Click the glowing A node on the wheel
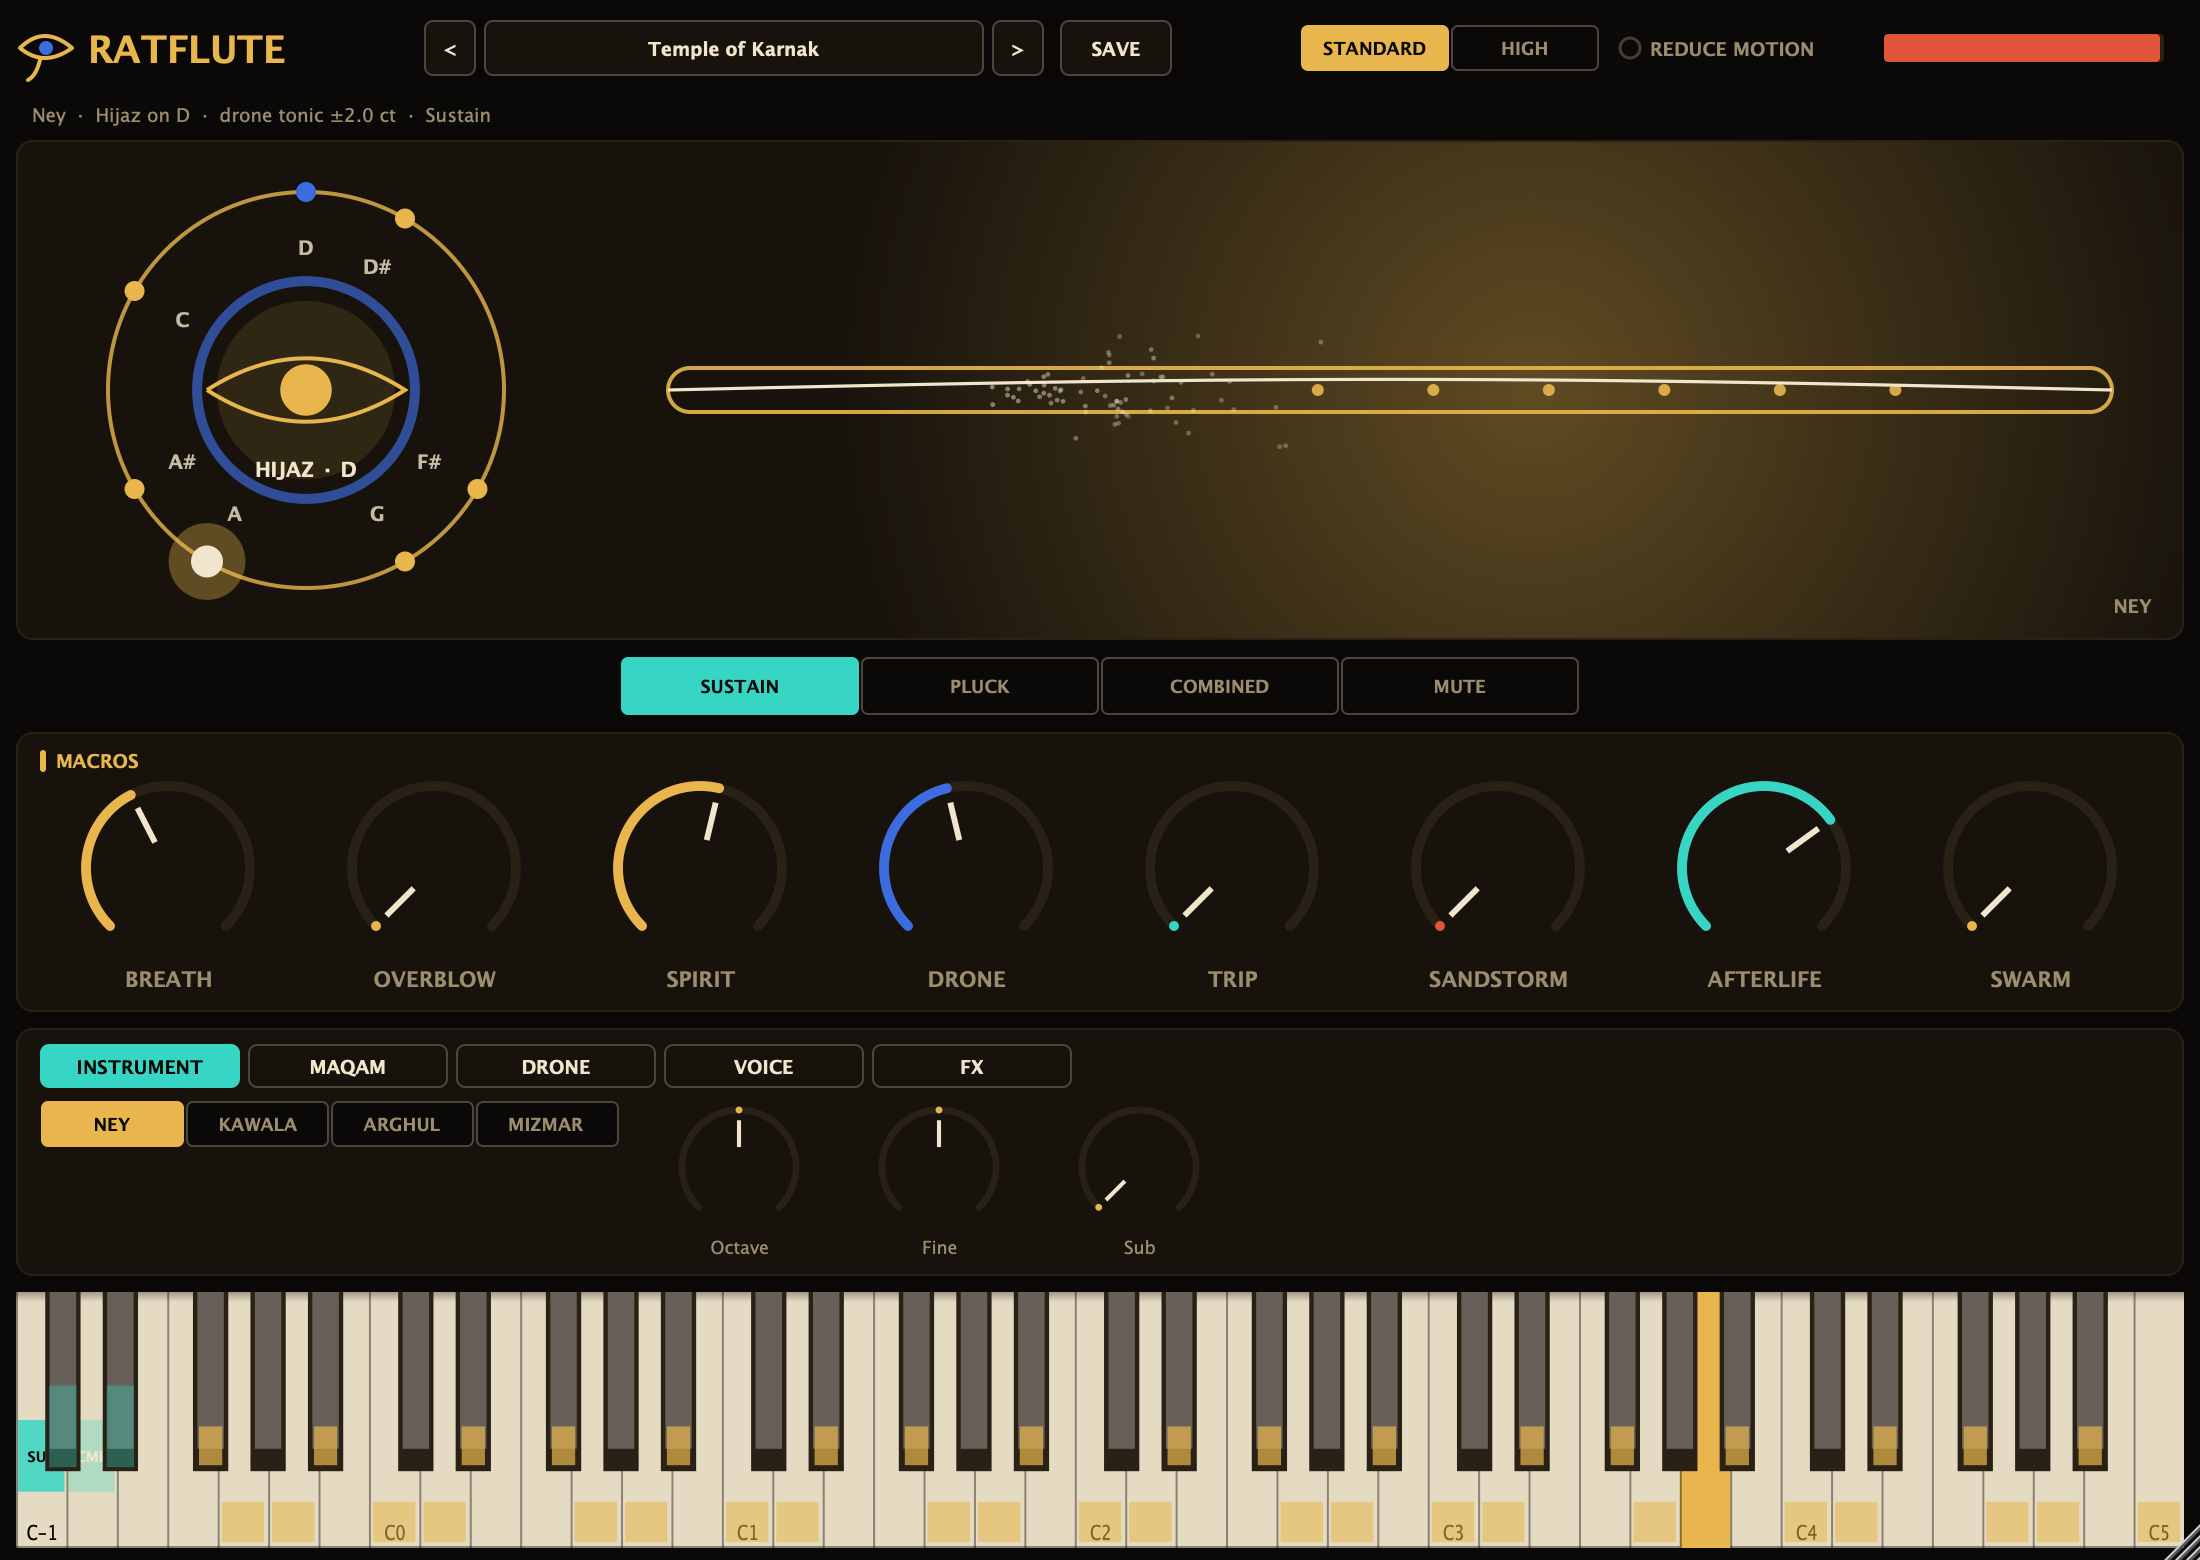The width and height of the screenshot is (2200, 1560). [x=207, y=561]
